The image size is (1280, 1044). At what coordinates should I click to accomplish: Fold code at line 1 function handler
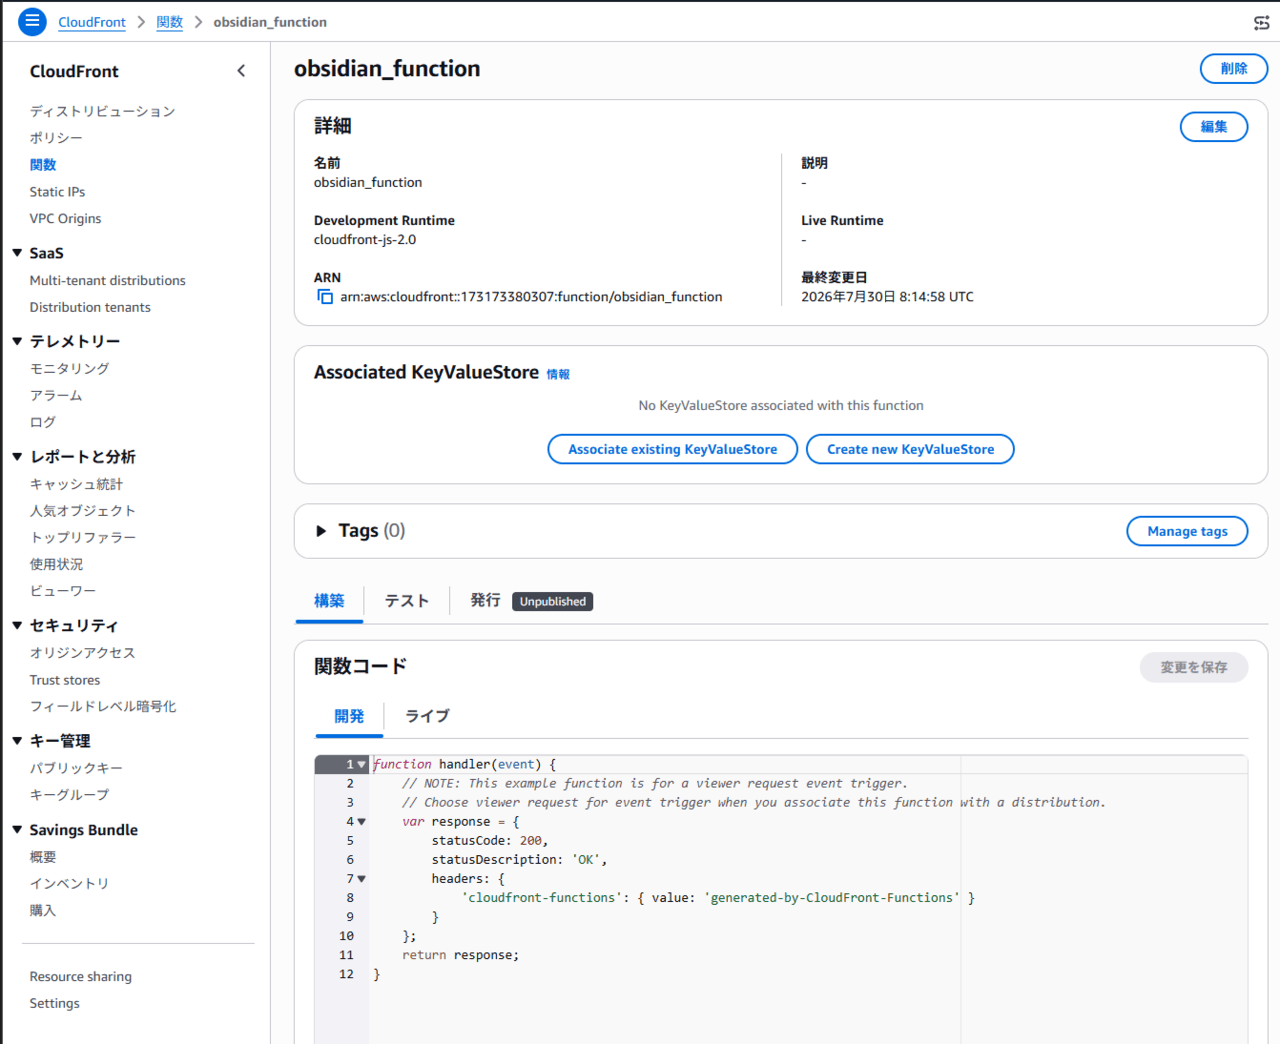coord(362,765)
